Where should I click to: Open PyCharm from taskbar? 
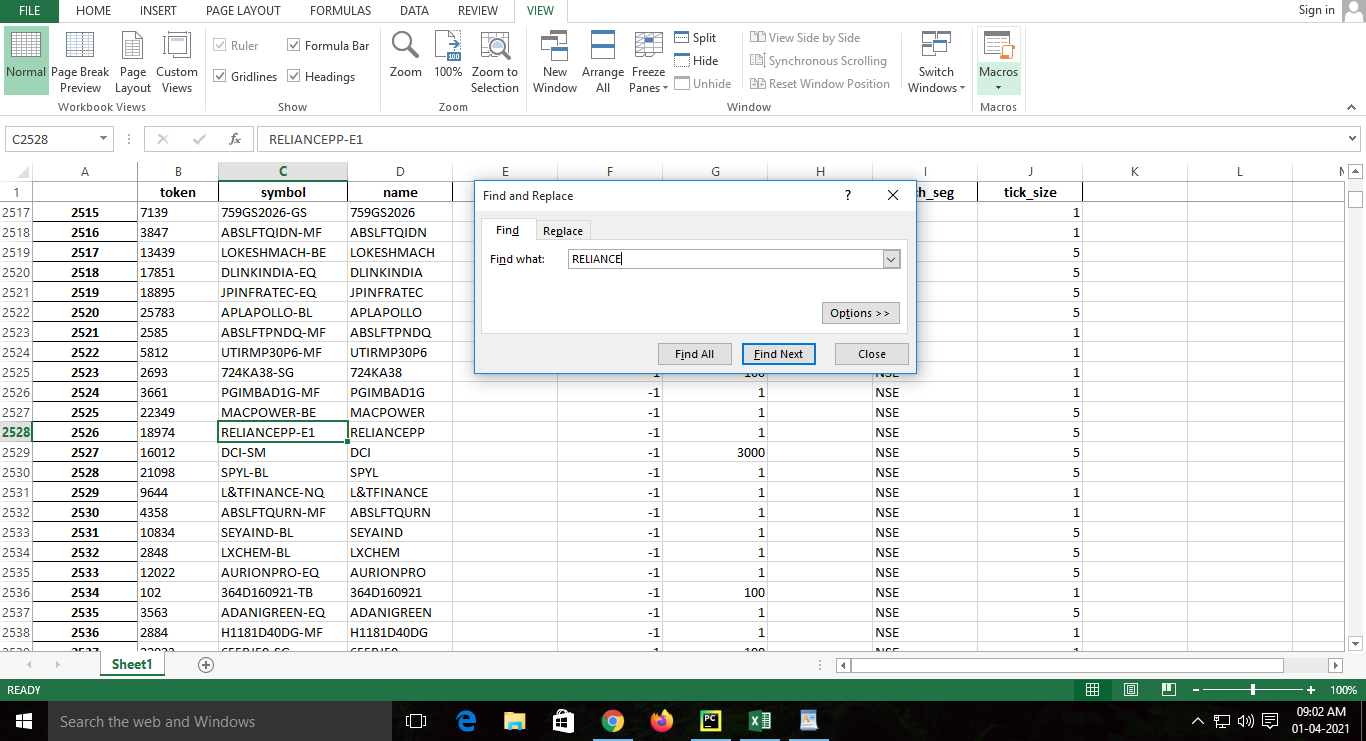pyautogui.click(x=710, y=721)
